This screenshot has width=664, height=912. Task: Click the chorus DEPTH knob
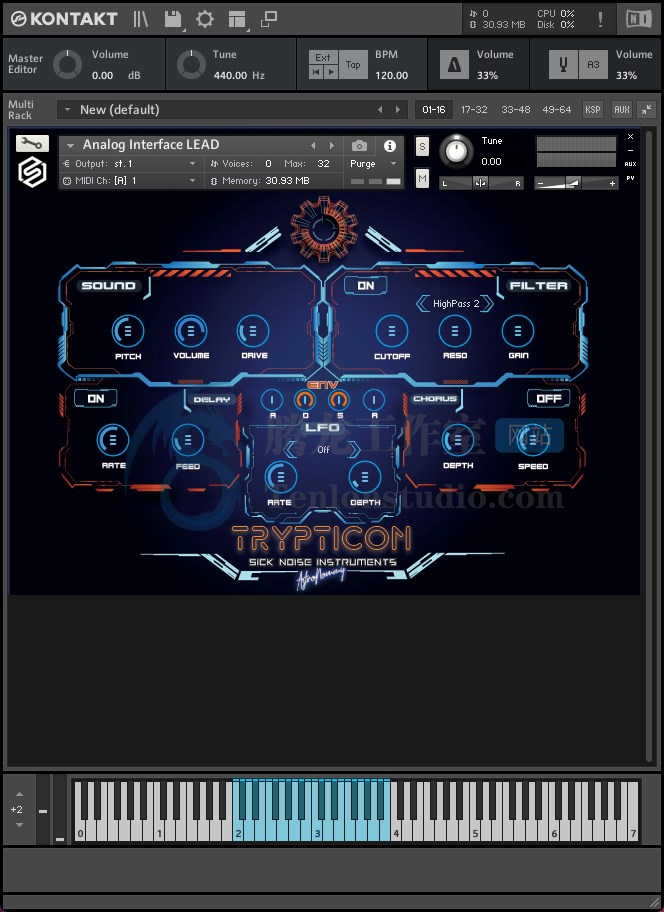458,440
